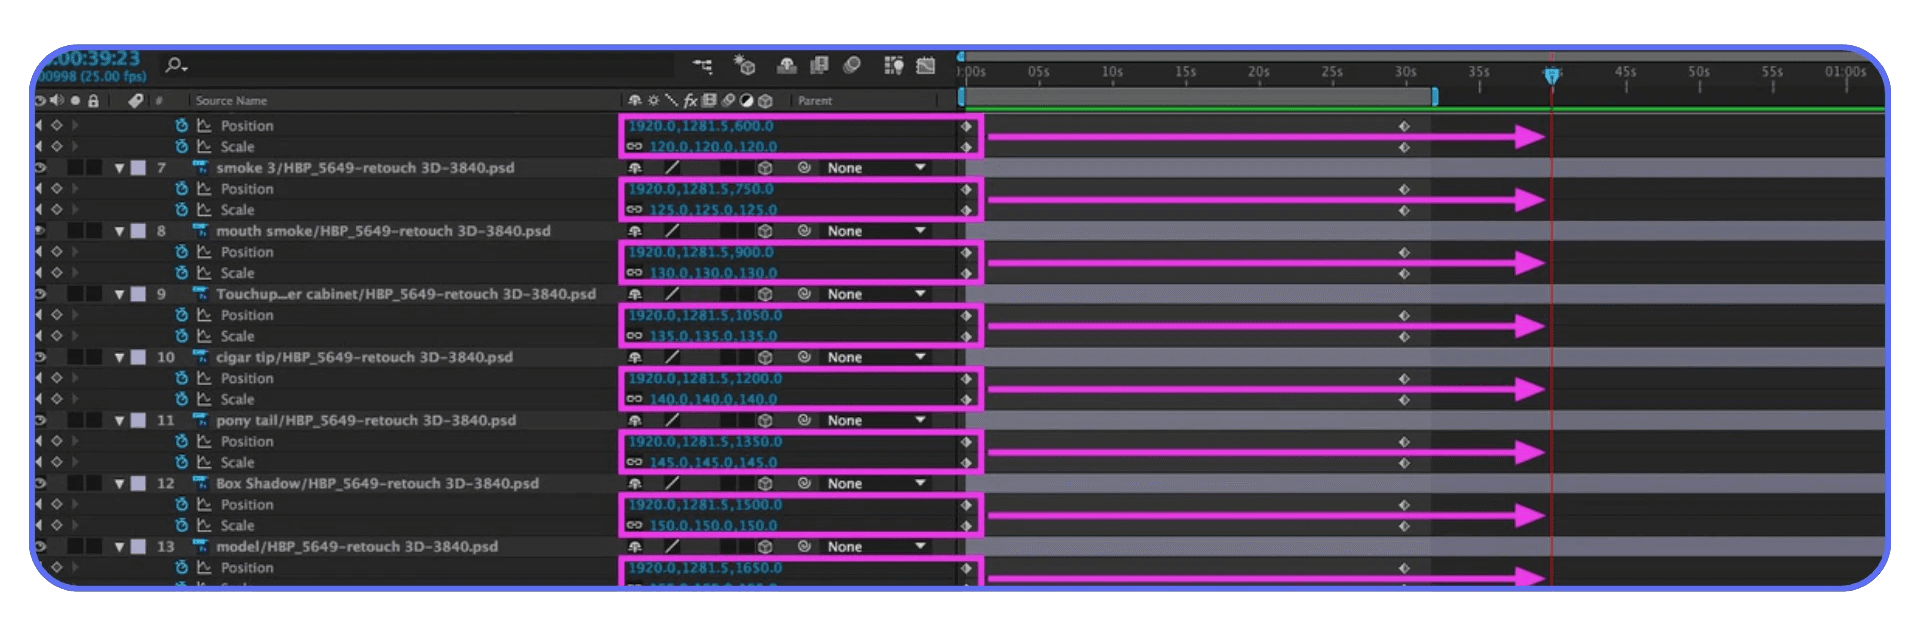The height and width of the screenshot is (642, 1920).
Task: Toggle 3D layer switch on smoke 3
Action: (x=765, y=168)
